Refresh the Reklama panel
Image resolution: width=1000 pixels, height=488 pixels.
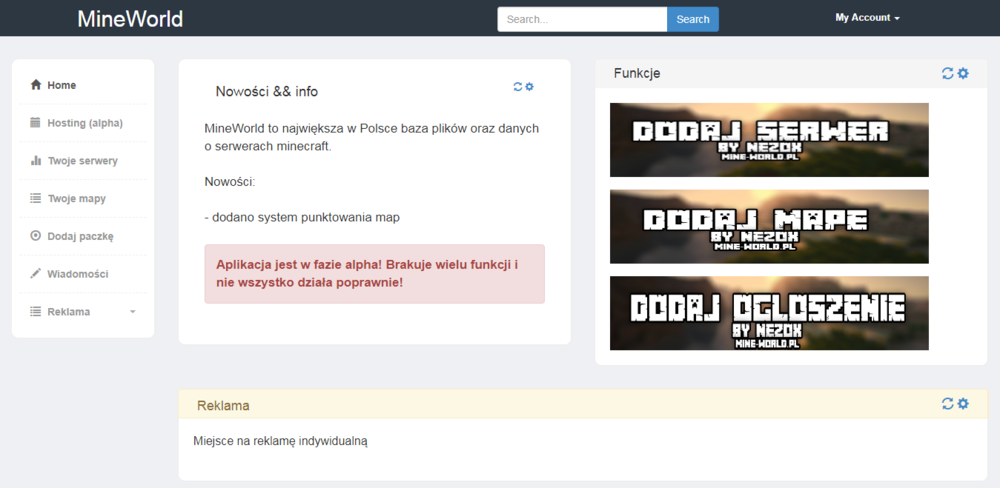tap(948, 403)
